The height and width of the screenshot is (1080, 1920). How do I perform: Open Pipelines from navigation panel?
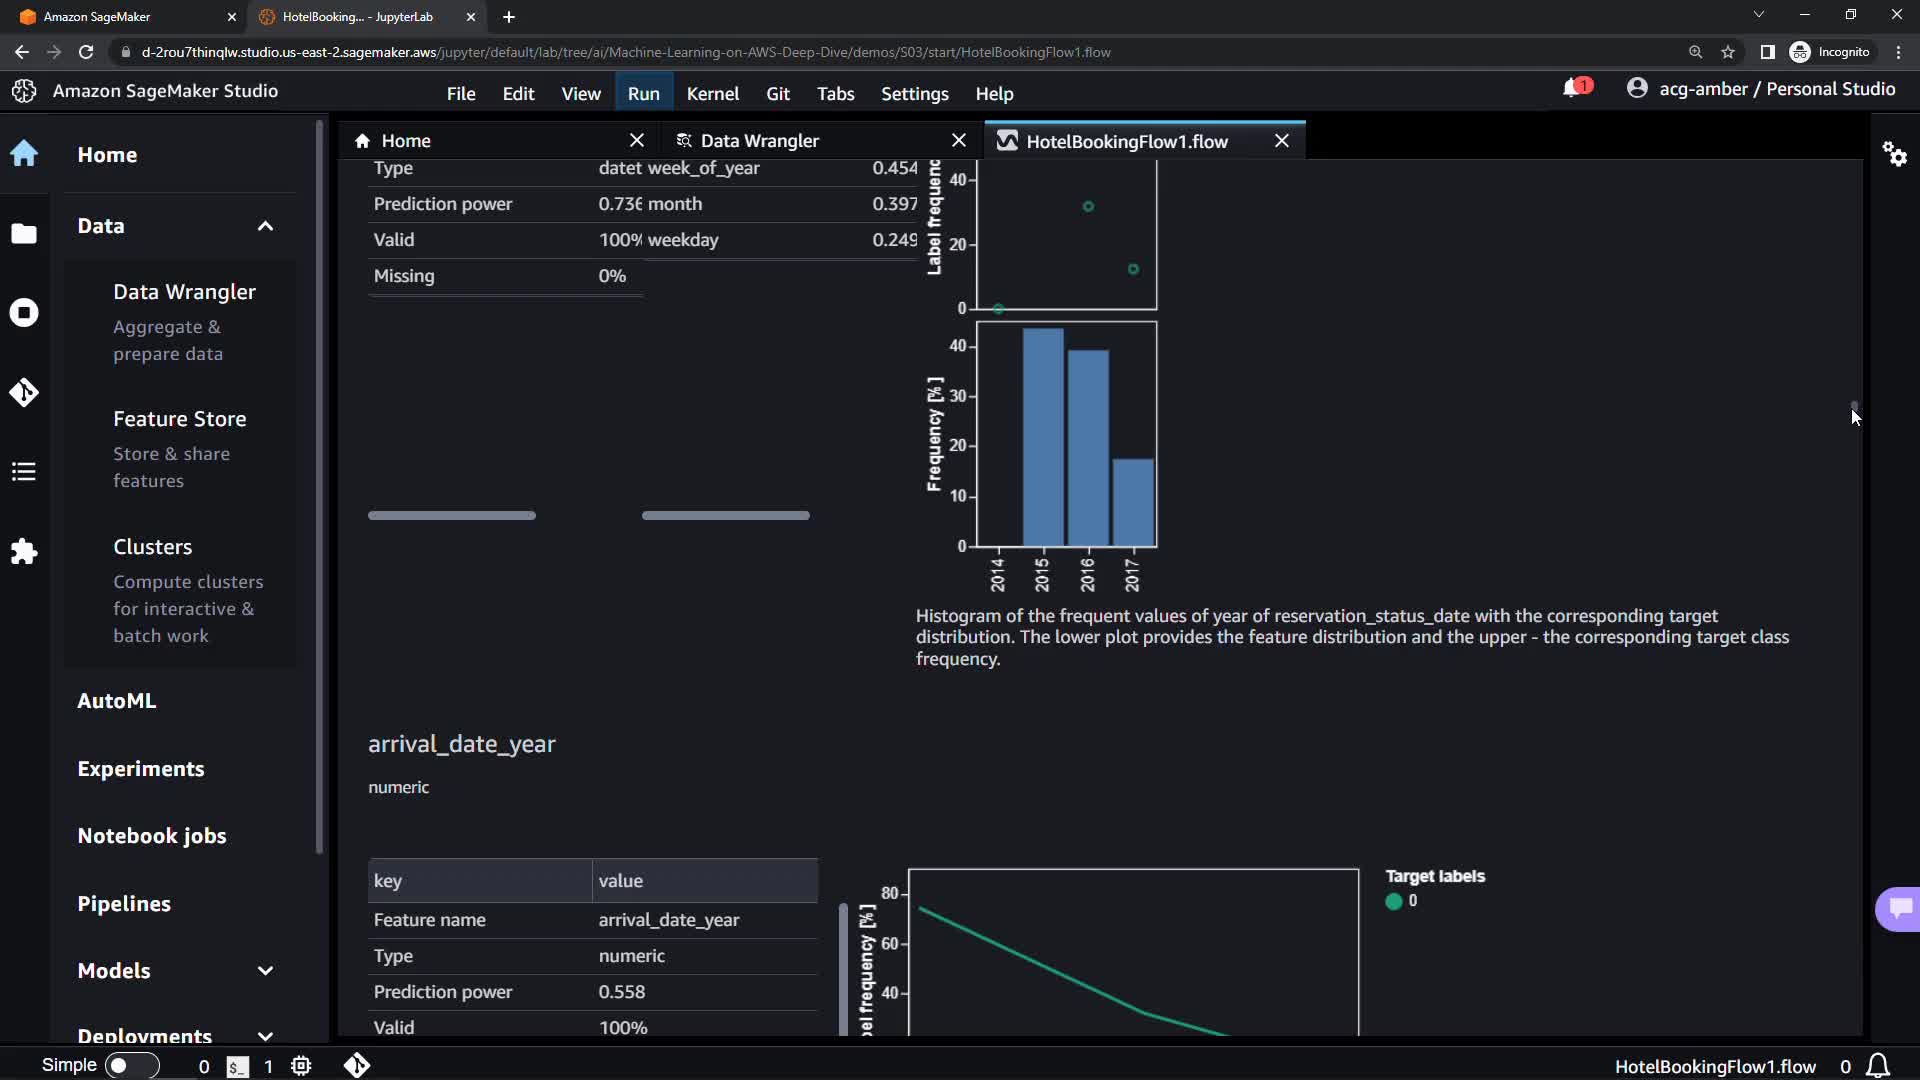pyautogui.click(x=124, y=904)
